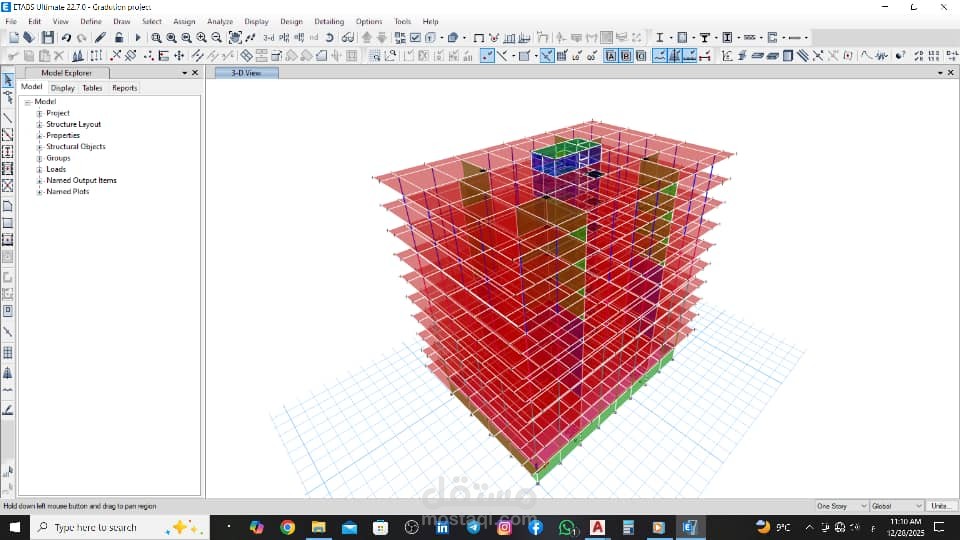
Task: Open Chrome from the taskbar
Action: (x=287, y=527)
